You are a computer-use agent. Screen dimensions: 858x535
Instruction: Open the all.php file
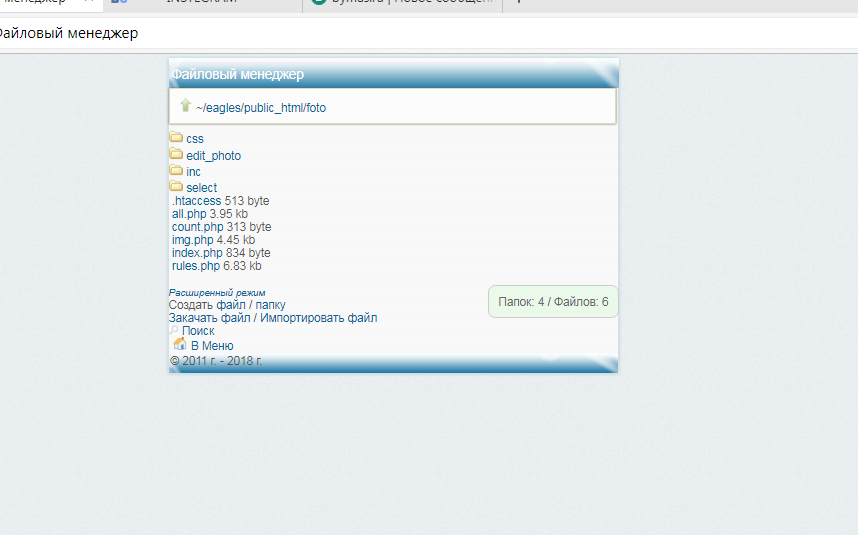pyautogui.click(x=189, y=214)
